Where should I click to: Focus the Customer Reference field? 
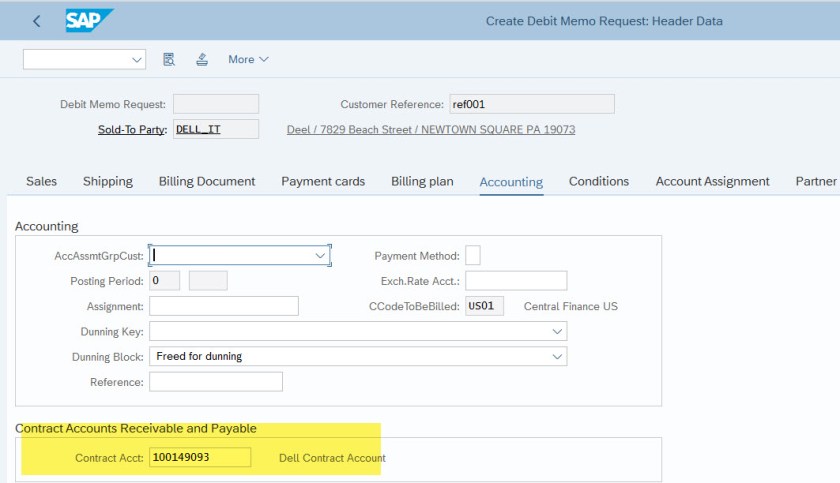531,104
